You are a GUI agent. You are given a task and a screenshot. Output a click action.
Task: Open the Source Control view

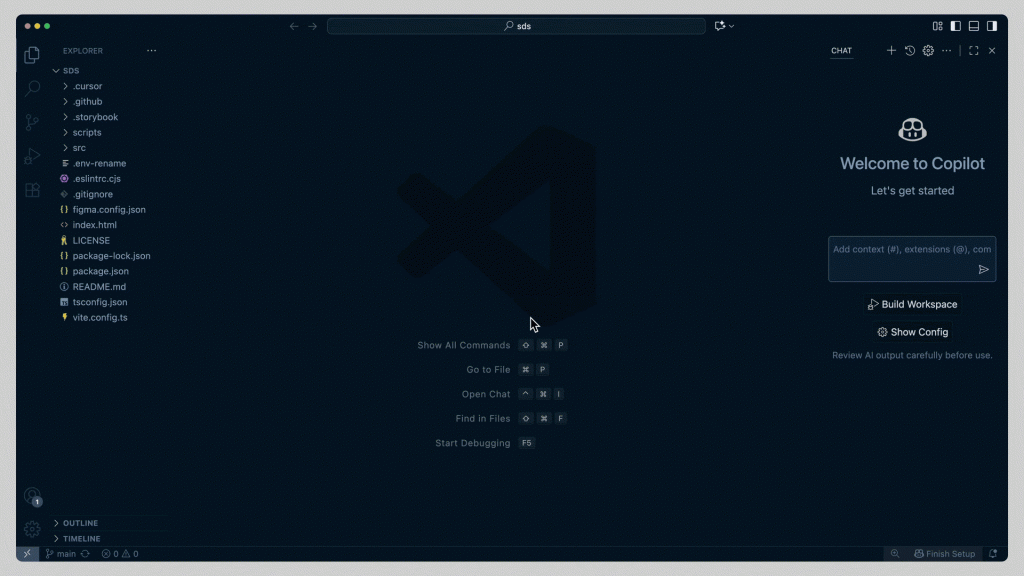[x=32, y=122]
